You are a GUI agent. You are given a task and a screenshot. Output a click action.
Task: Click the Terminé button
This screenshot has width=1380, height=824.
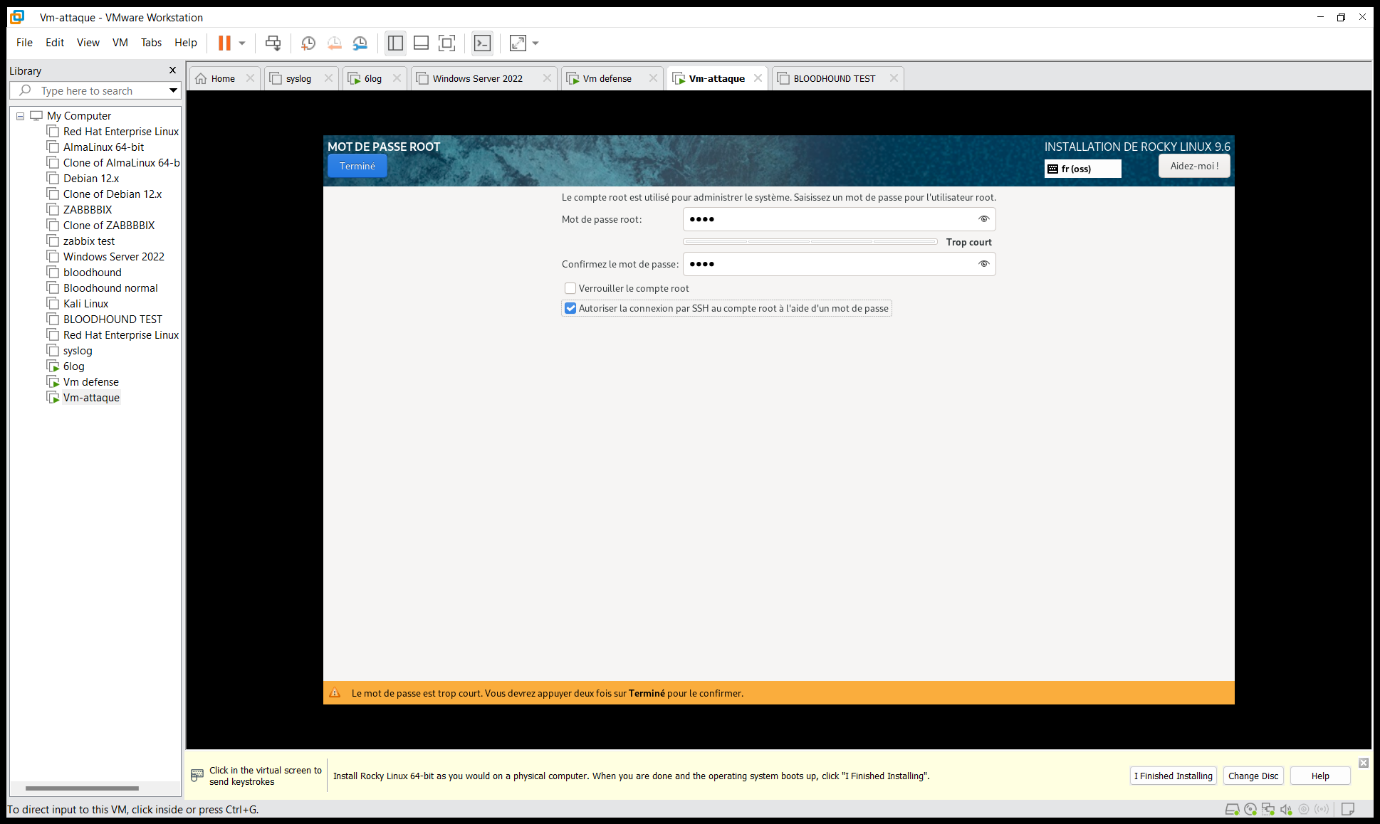[x=357, y=165]
